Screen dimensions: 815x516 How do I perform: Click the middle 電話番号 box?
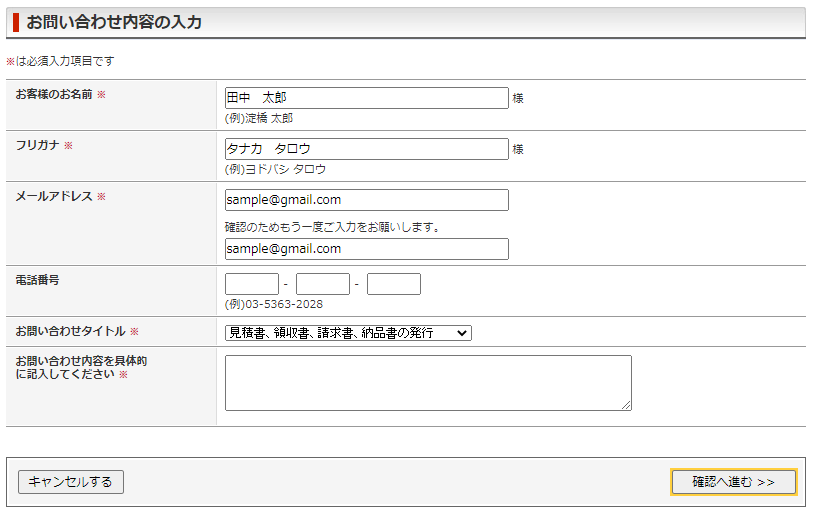coord(323,284)
